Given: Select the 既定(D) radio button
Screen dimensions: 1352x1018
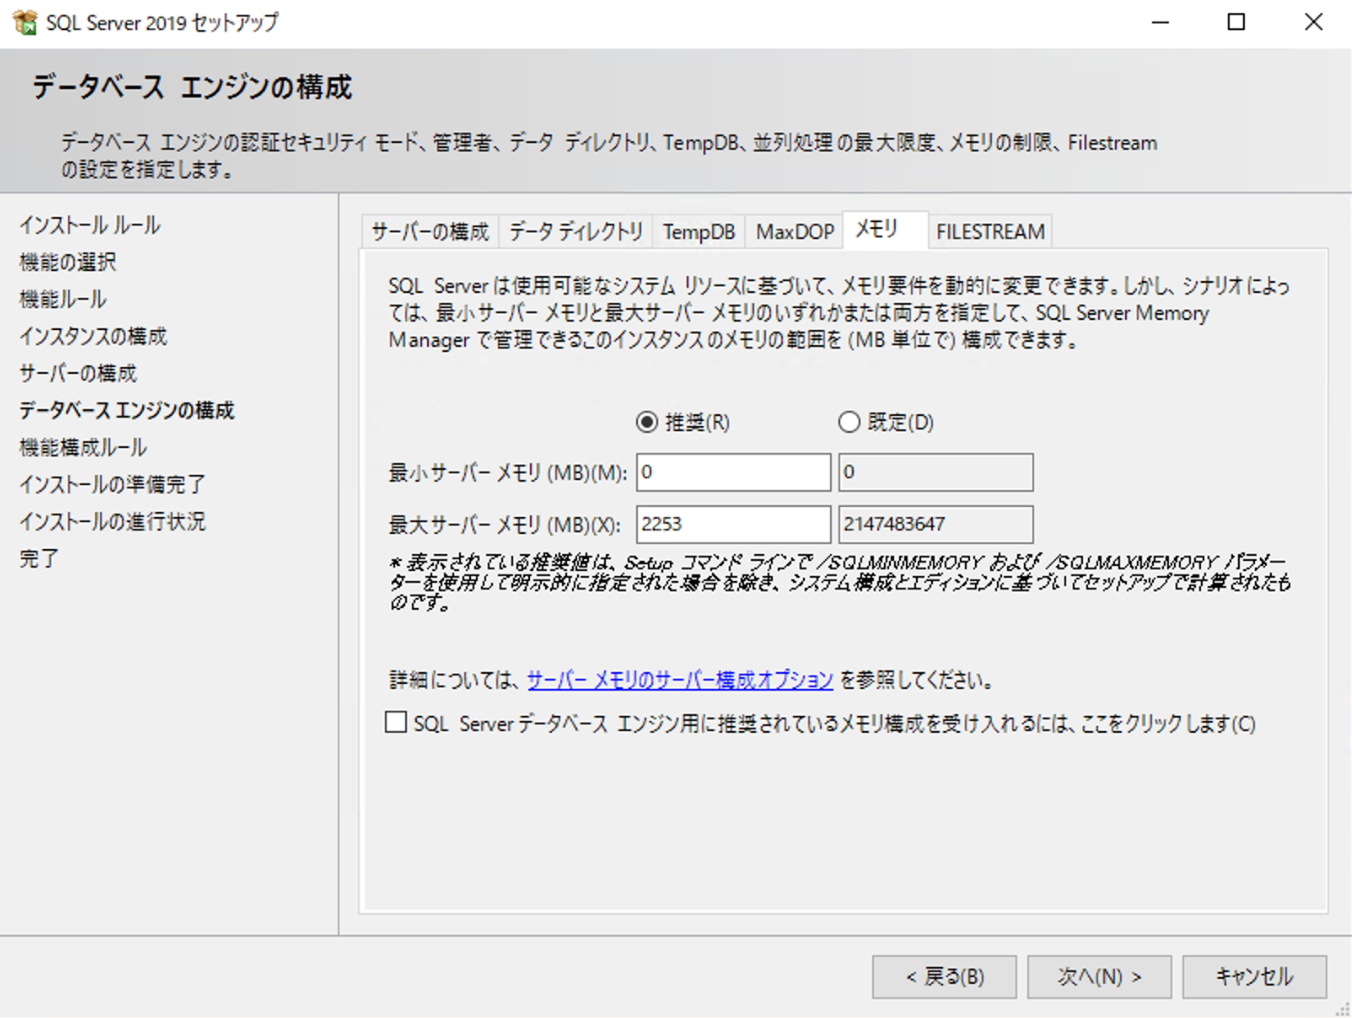Looking at the screenshot, I should coord(849,422).
